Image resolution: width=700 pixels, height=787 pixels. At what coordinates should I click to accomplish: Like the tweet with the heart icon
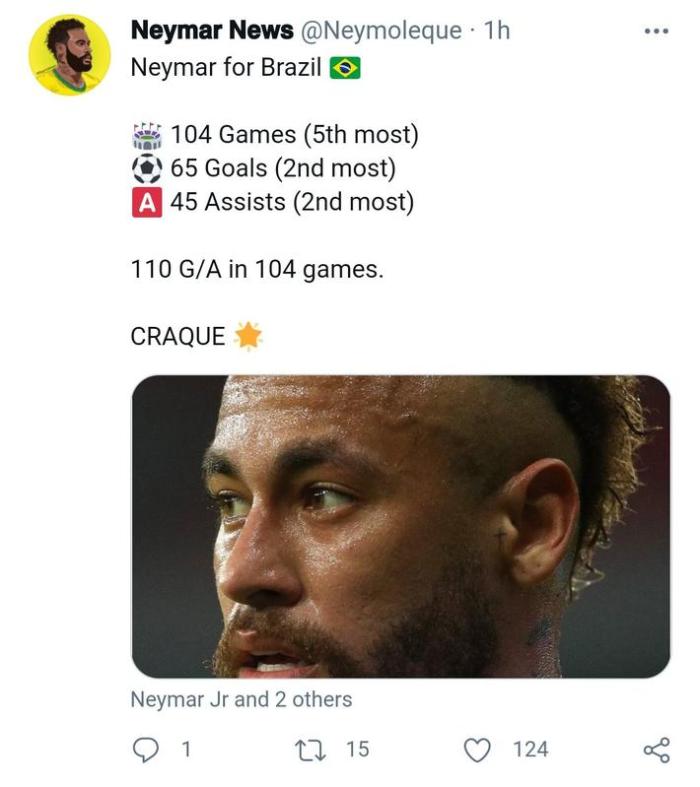480,749
